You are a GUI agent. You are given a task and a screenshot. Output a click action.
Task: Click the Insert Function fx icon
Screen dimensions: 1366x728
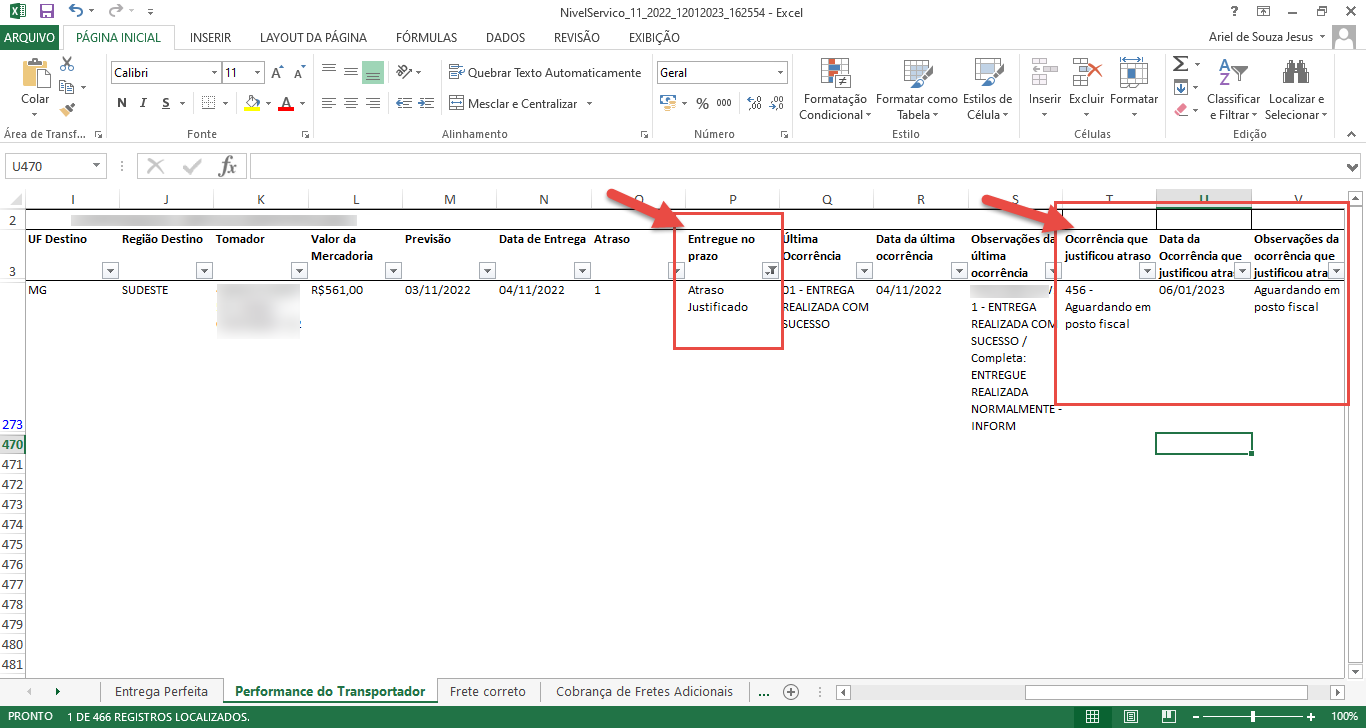[x=228, y=166]
